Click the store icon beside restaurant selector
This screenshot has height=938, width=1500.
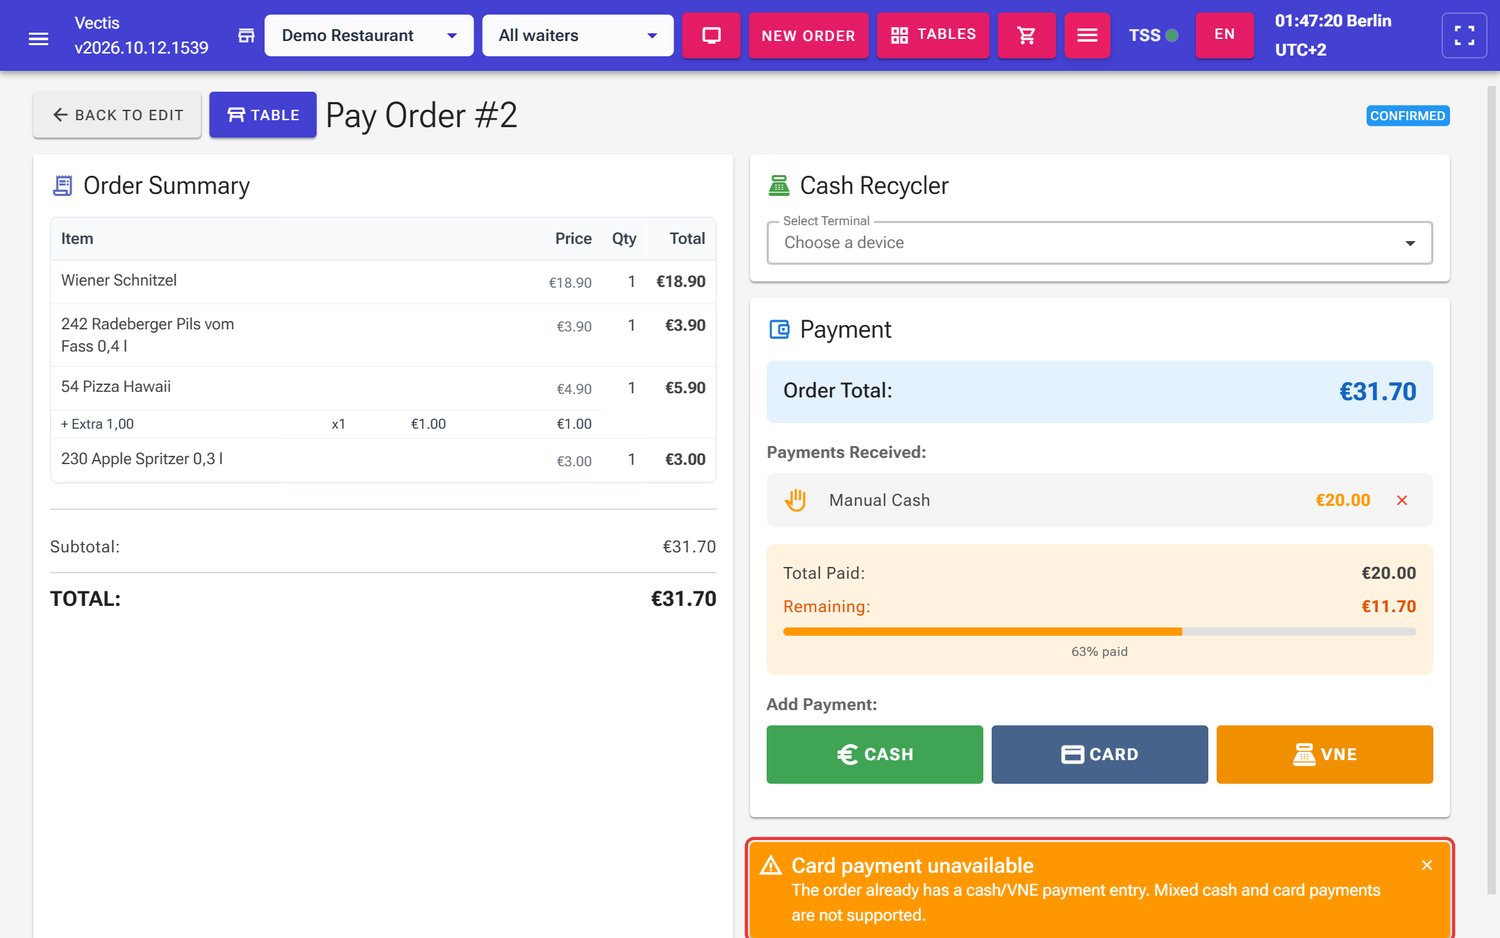tap(246, 36)
